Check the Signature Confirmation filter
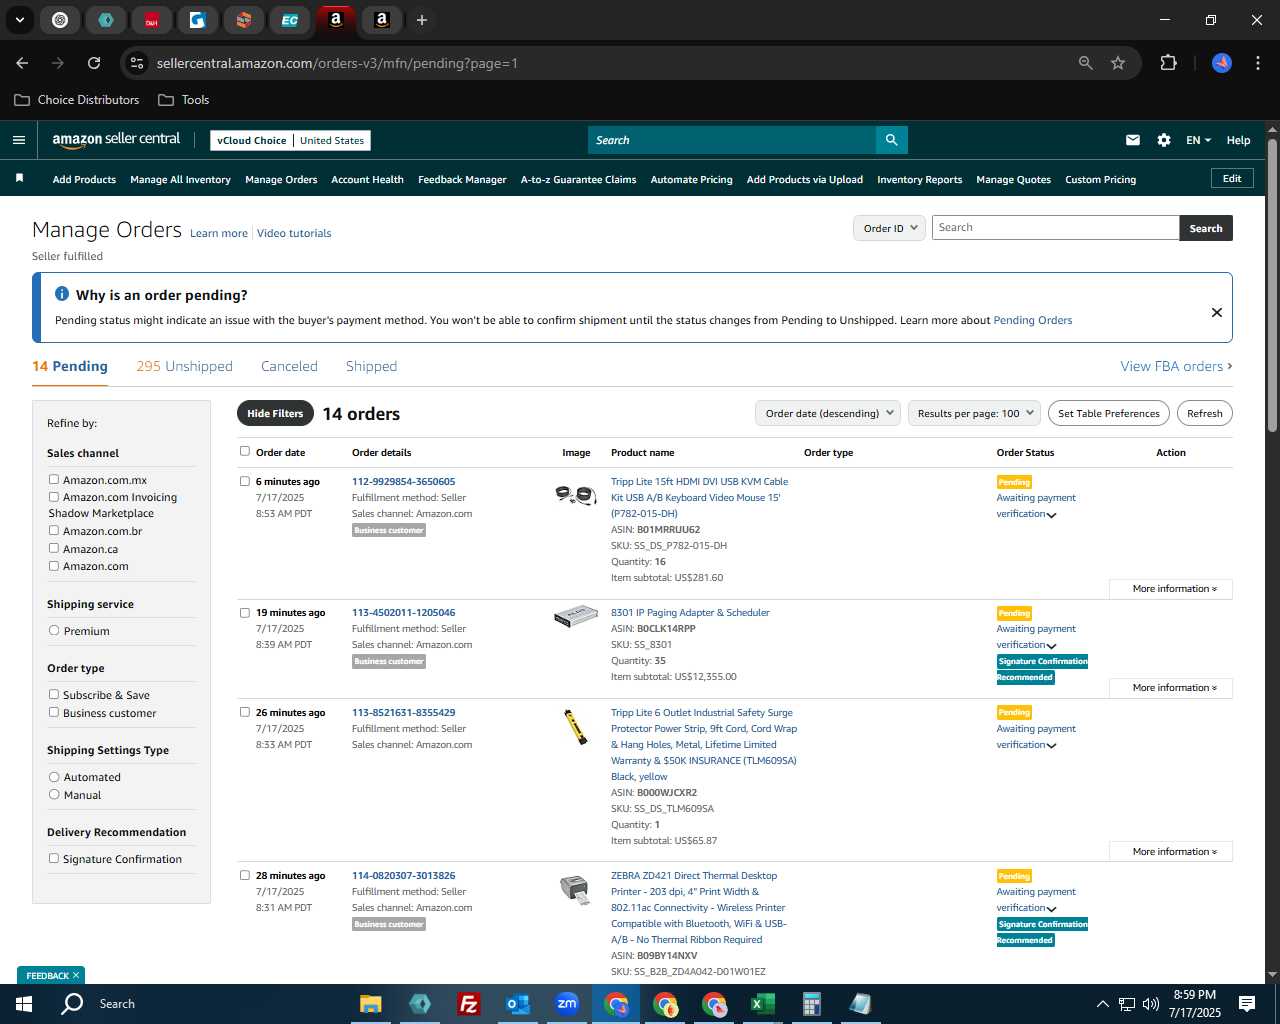The height and width of the screenshot is (1024, 1280). click(x=54, y=859)
